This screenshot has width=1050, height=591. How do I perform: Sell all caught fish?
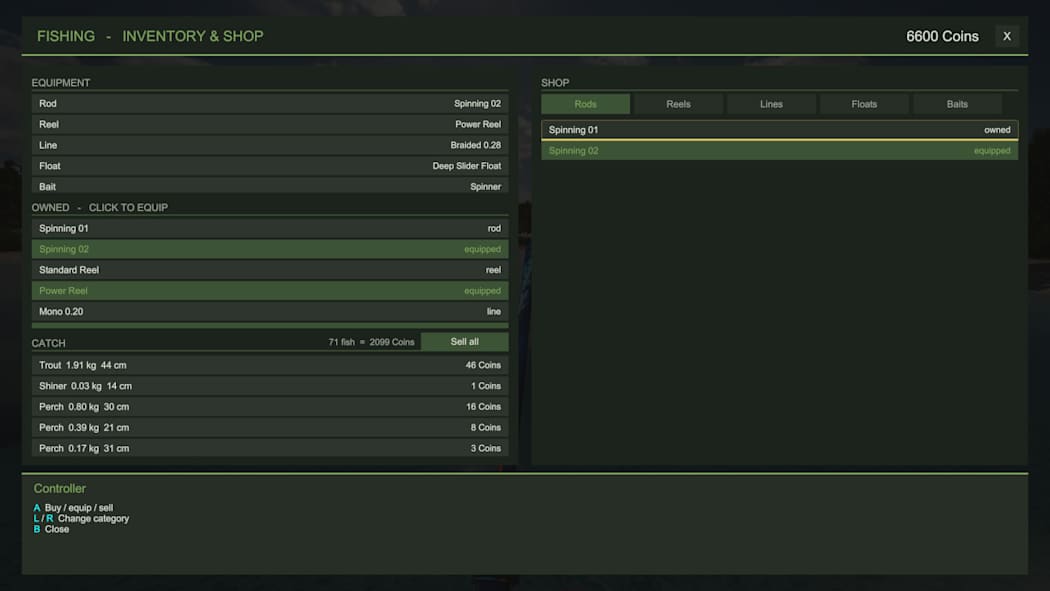[x=464, y=341]
